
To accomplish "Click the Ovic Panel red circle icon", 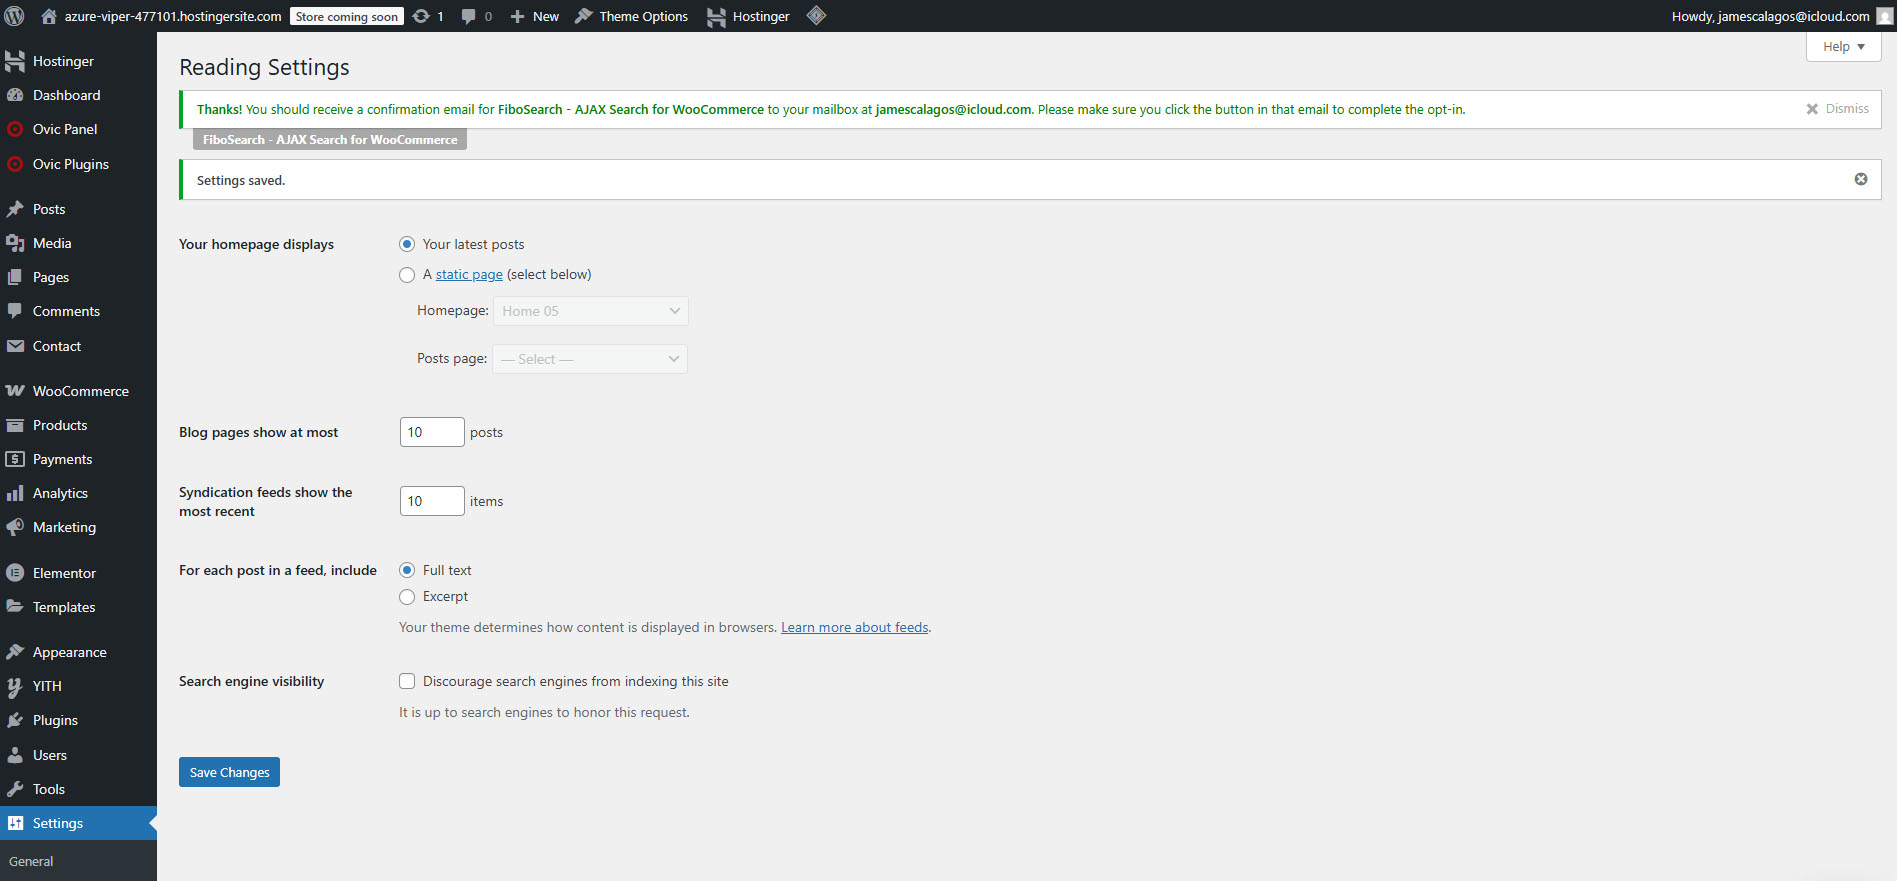I will coord(15,129).
